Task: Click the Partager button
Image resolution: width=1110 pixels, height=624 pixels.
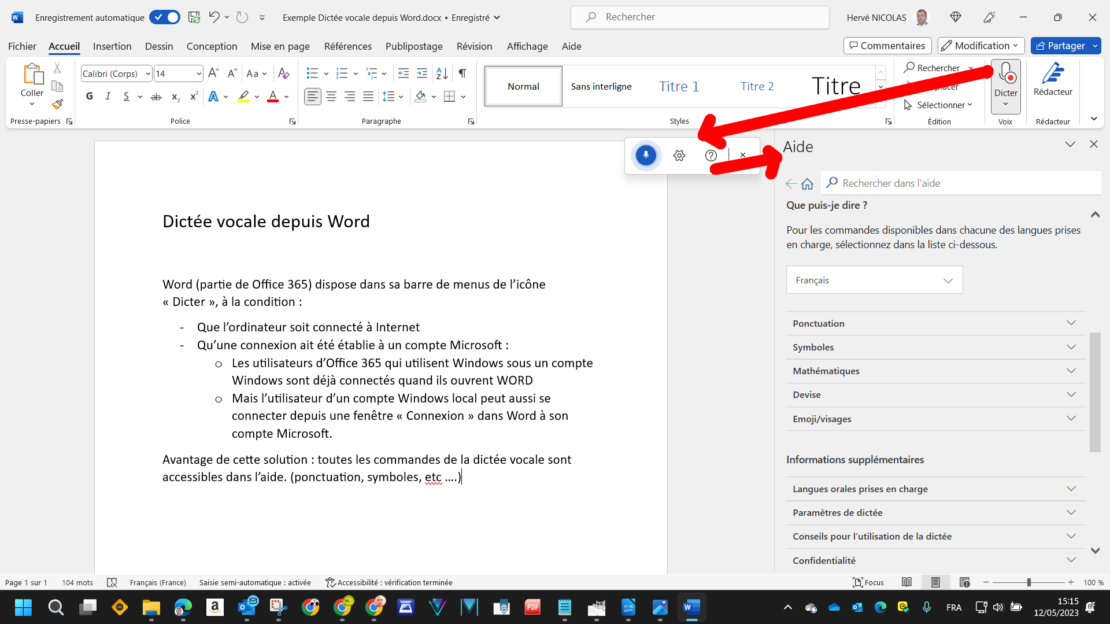Action: point(1060,45)
